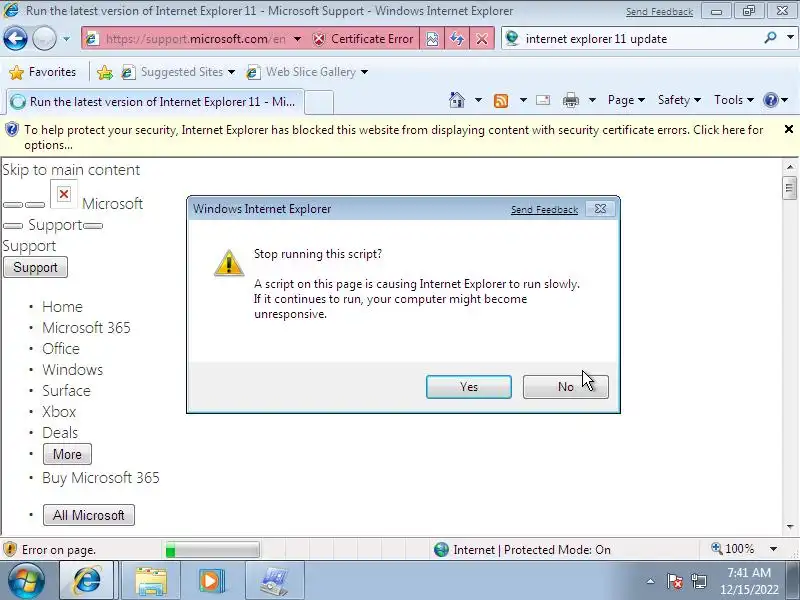This screenshot has width=800, height=600.
Task: Open the Microsoft 365 navigation link
Action: point(86,328)
